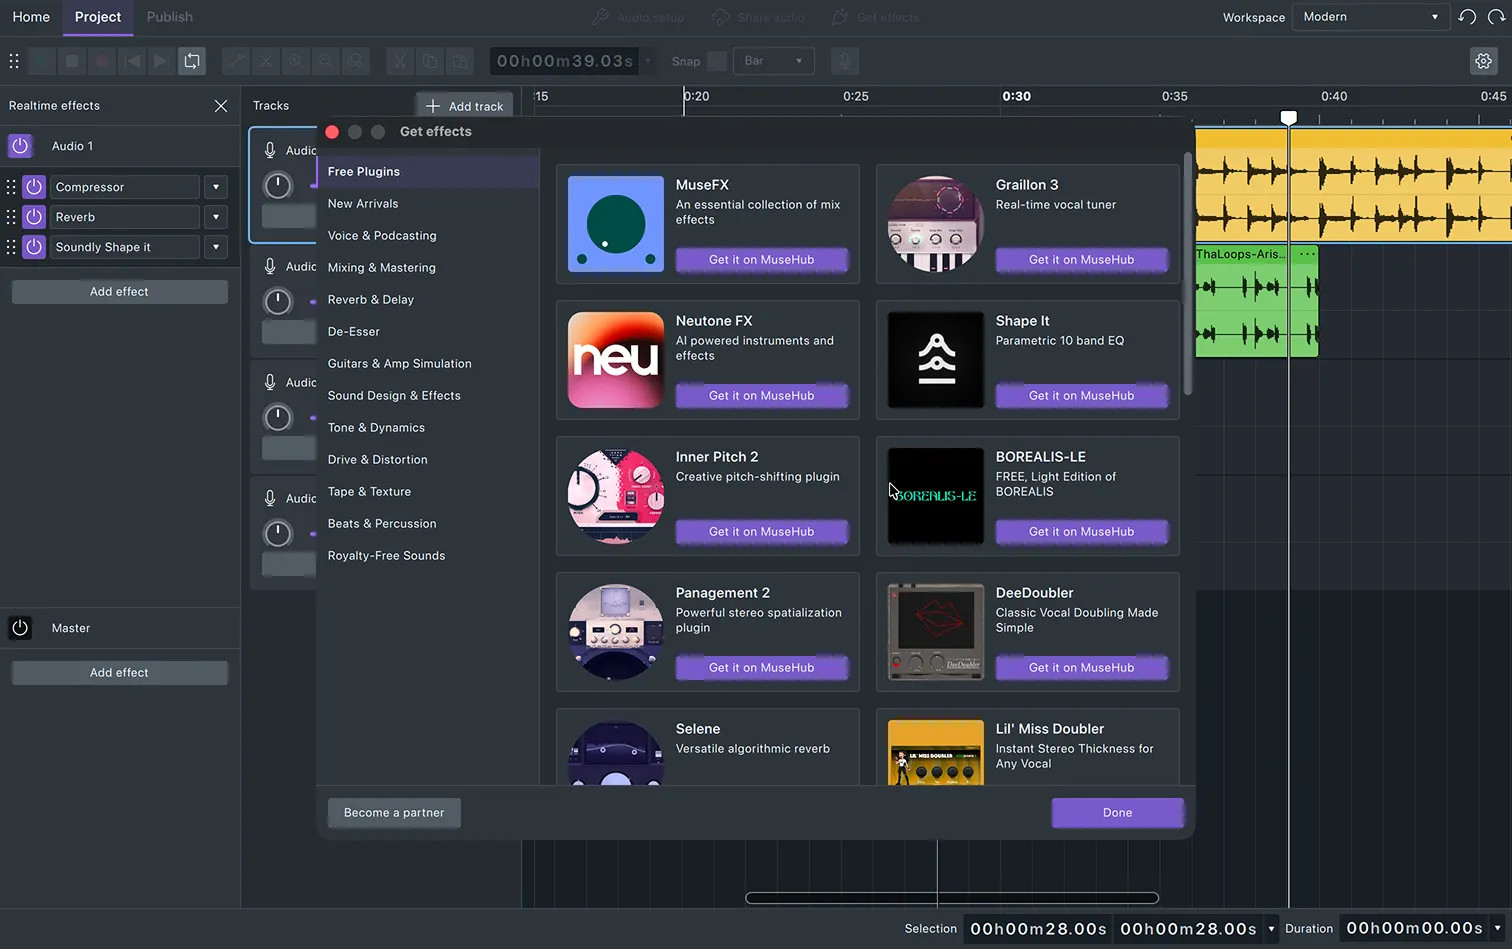Viewport: 1512px width, 949px height.
Task: Adjust the third track's pan knob
Action: click(x=278, y=417)
